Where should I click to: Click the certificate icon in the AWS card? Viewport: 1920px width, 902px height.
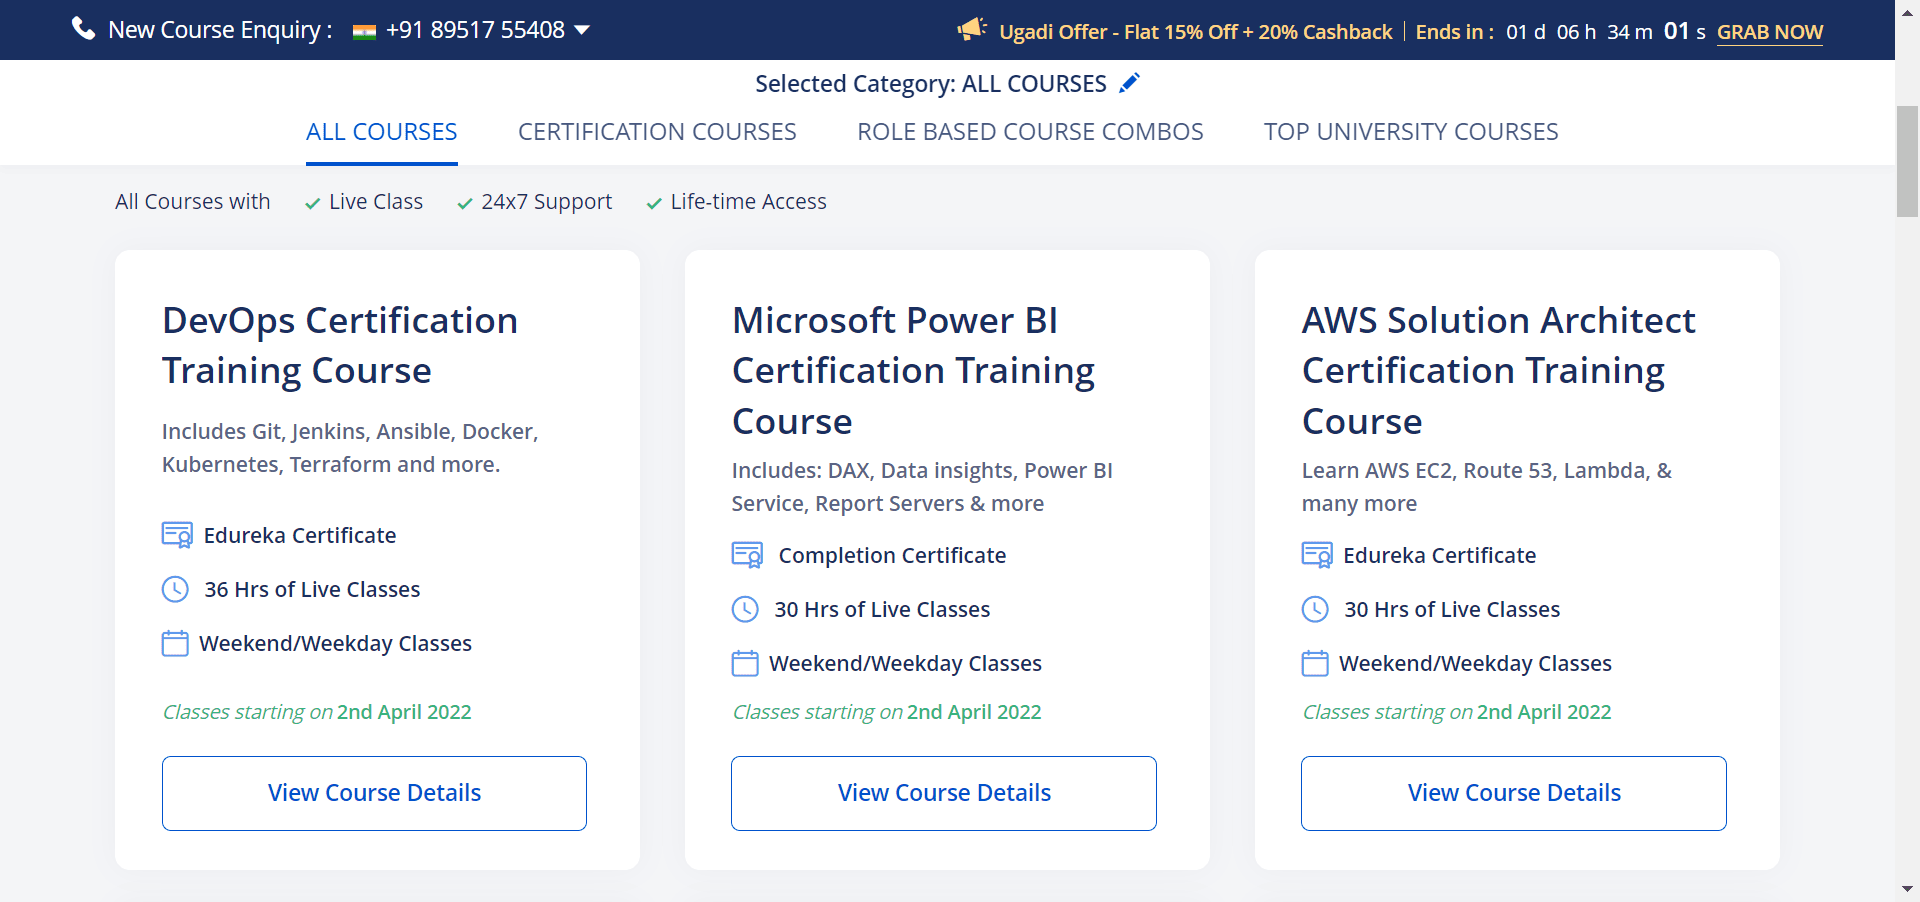pos(1317,555)
